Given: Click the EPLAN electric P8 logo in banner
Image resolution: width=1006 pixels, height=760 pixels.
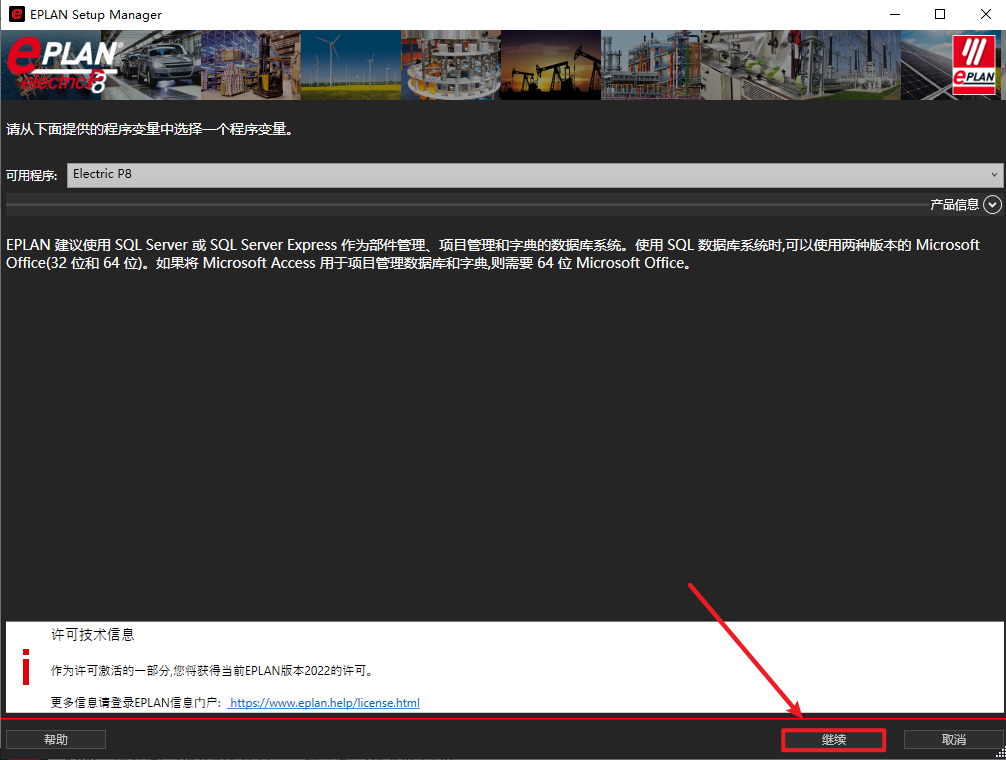Looking at the screenshot, I should (62, 65).
